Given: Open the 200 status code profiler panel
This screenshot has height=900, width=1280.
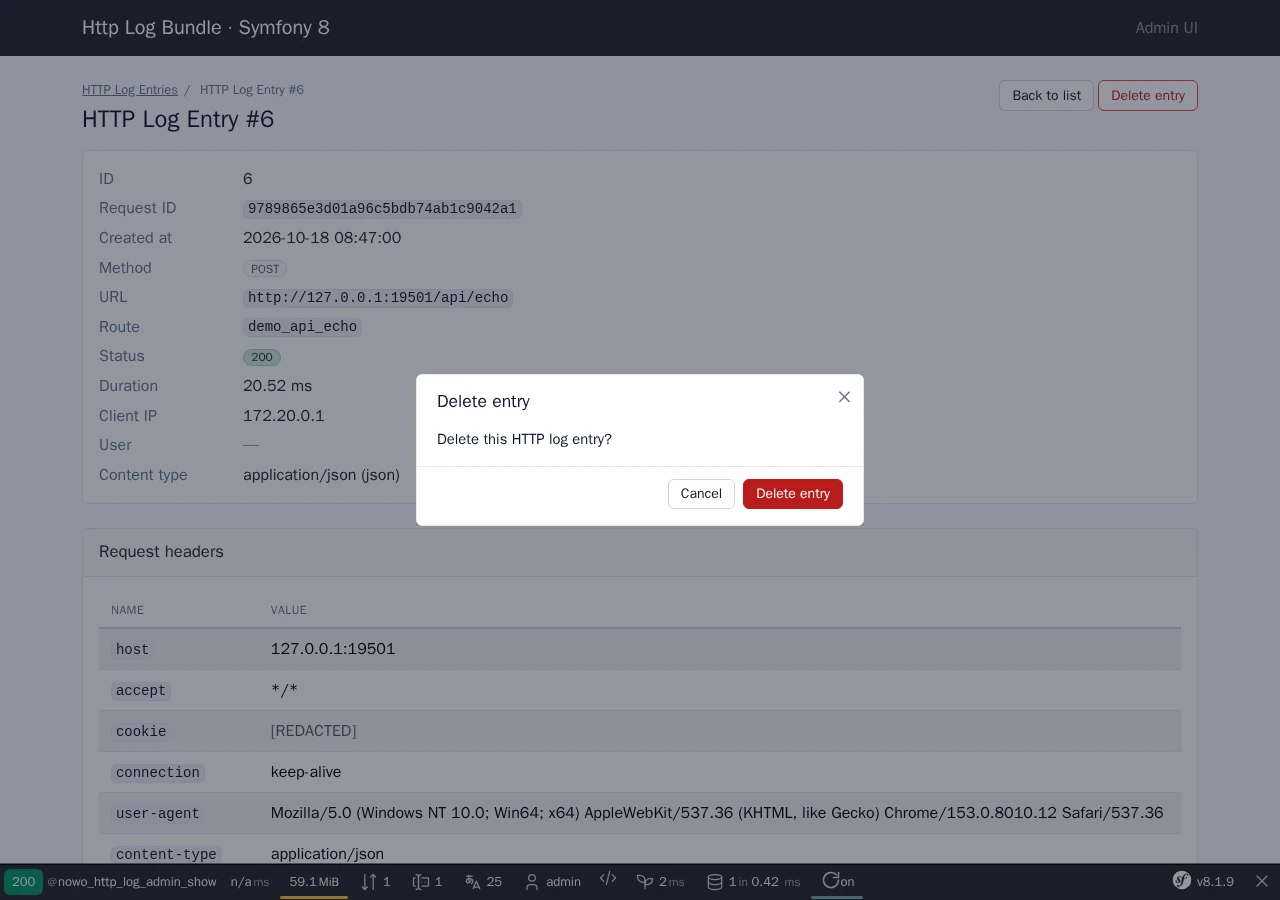Looking at the screenshot, I should [23, 882].
